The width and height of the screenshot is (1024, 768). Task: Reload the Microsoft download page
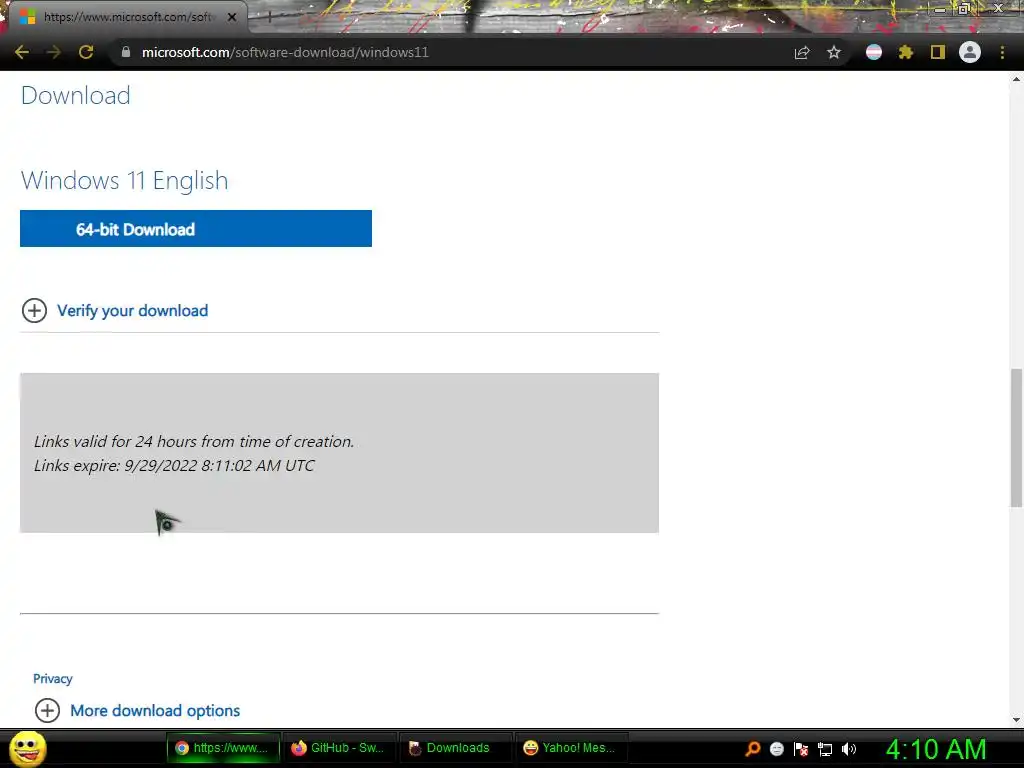pyautogui.click(x=86, y=52)
